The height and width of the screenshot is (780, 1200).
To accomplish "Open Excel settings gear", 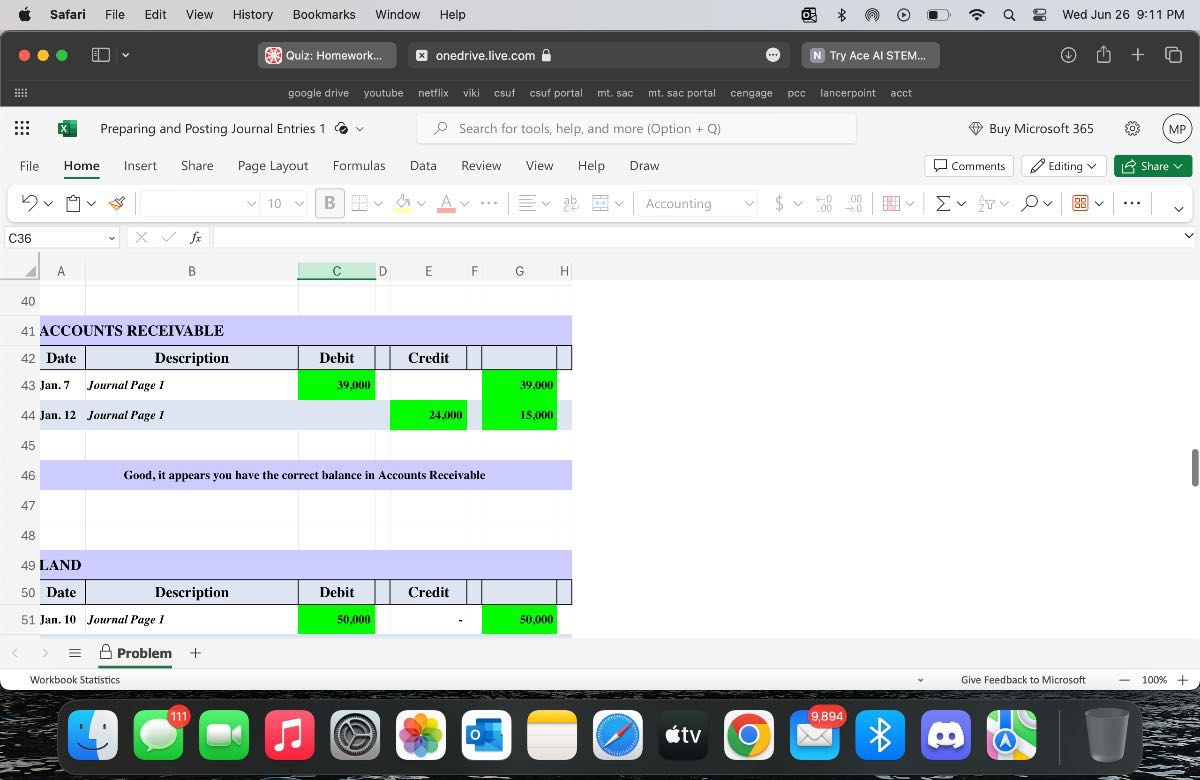I will point(1132,128).
